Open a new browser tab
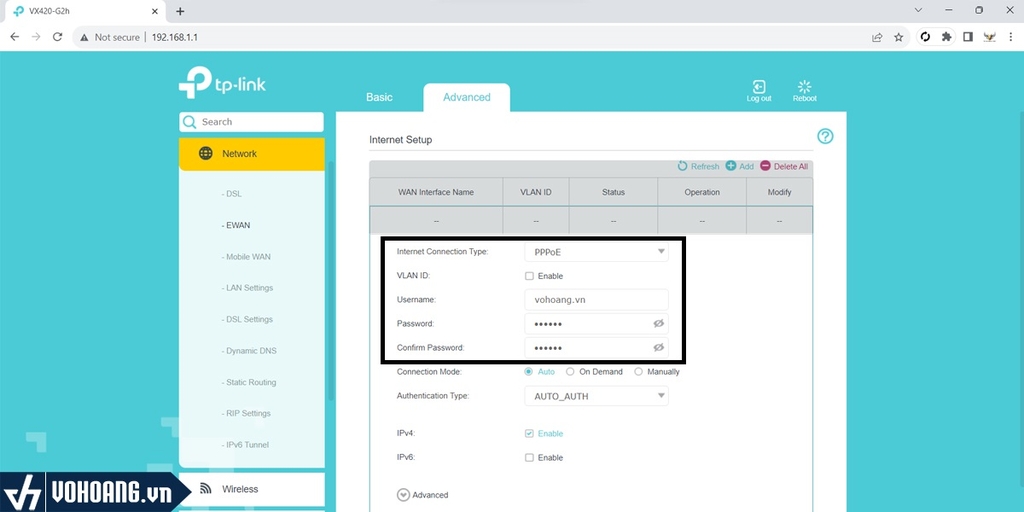Image resolution: width=1024 pixels, height=512 pixels. 180,11
